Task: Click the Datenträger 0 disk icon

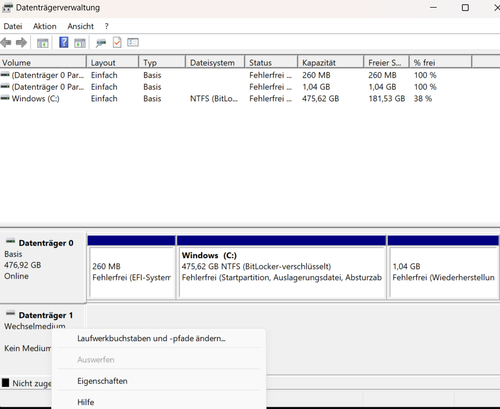Action: point(11,241)
